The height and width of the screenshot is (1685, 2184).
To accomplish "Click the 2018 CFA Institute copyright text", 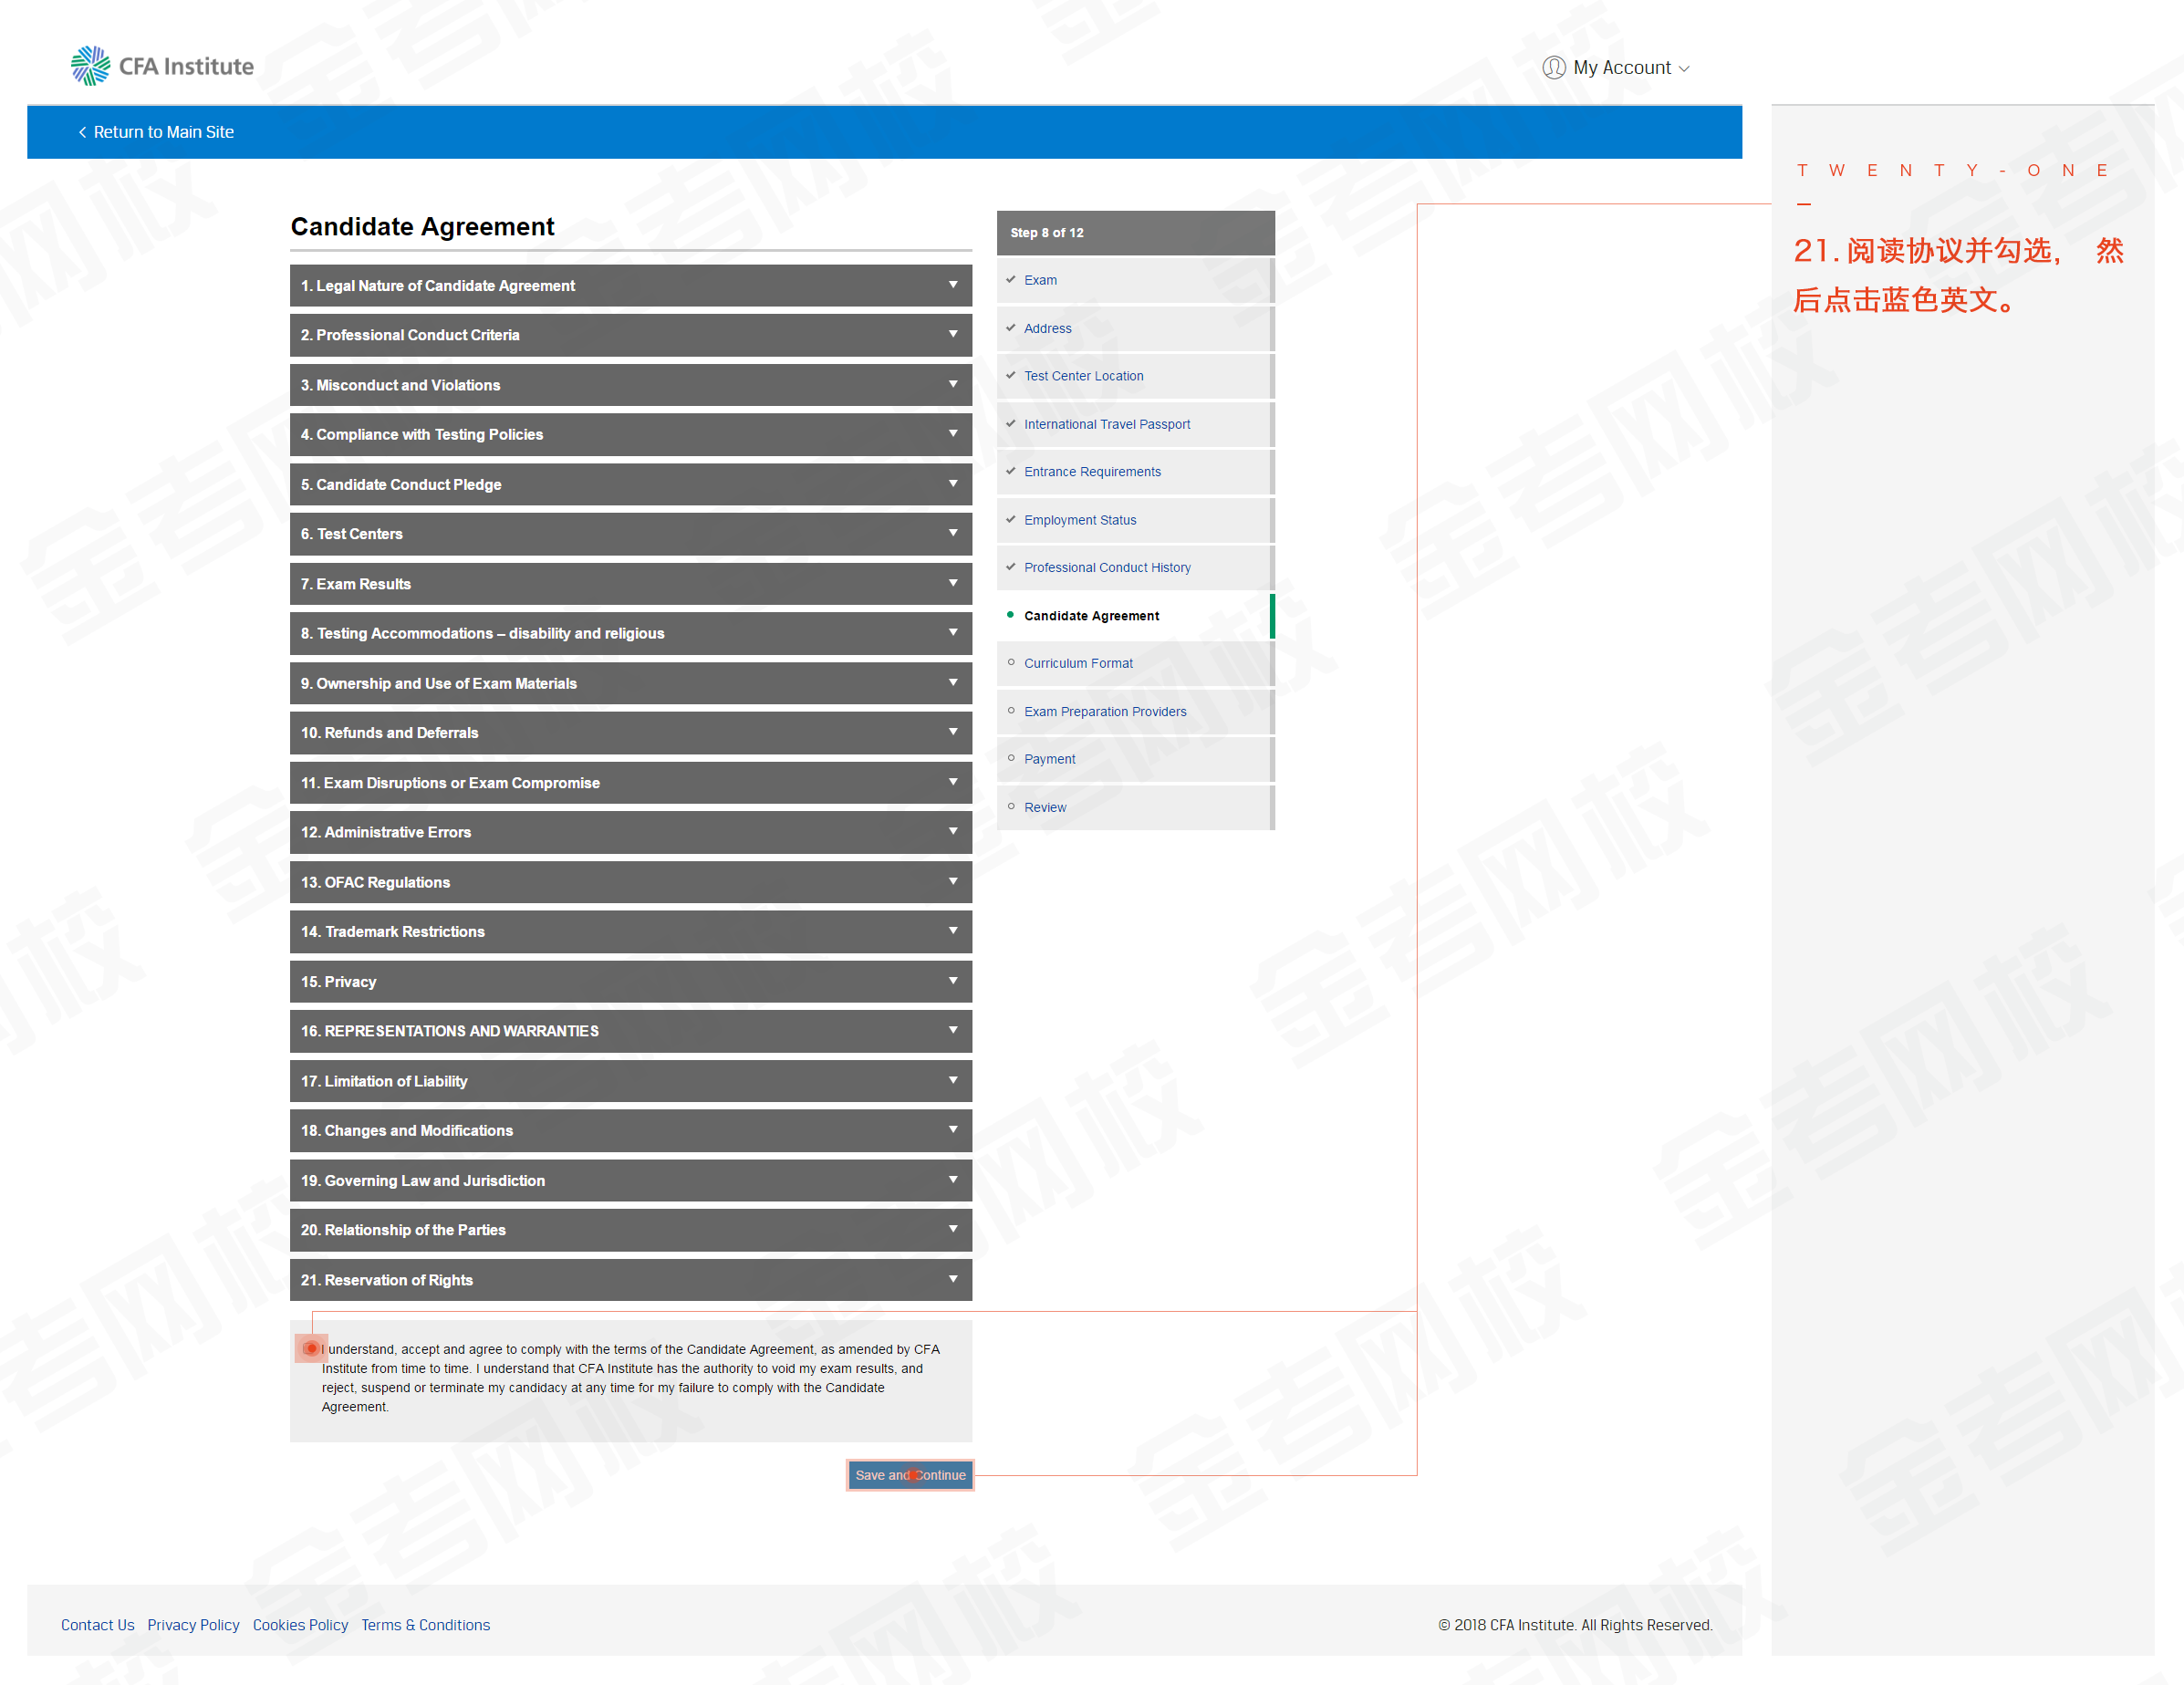I will [x=1575, y=1625].
